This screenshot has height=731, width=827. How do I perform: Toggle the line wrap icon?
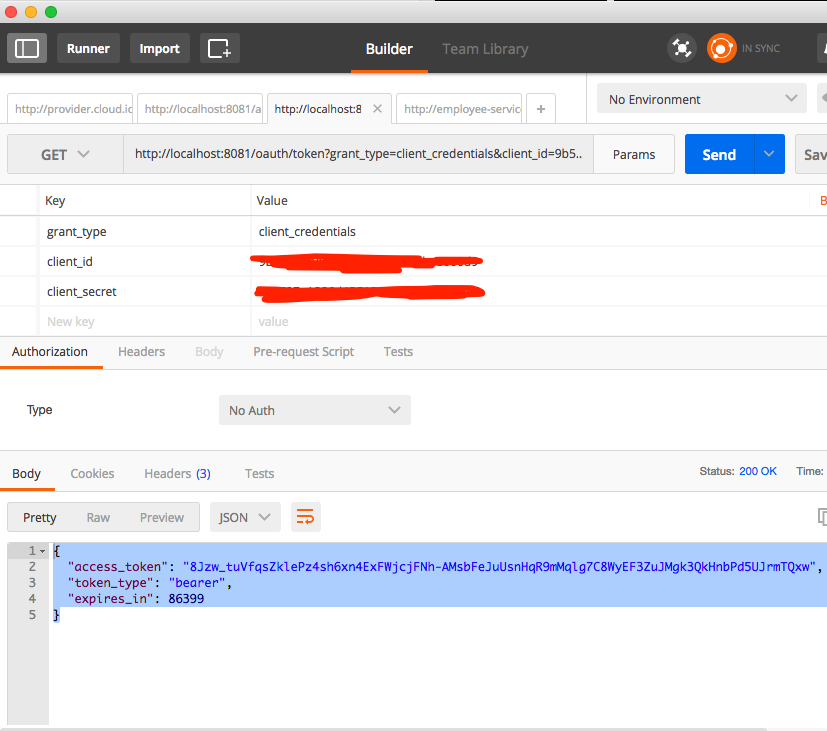[305, 517]
